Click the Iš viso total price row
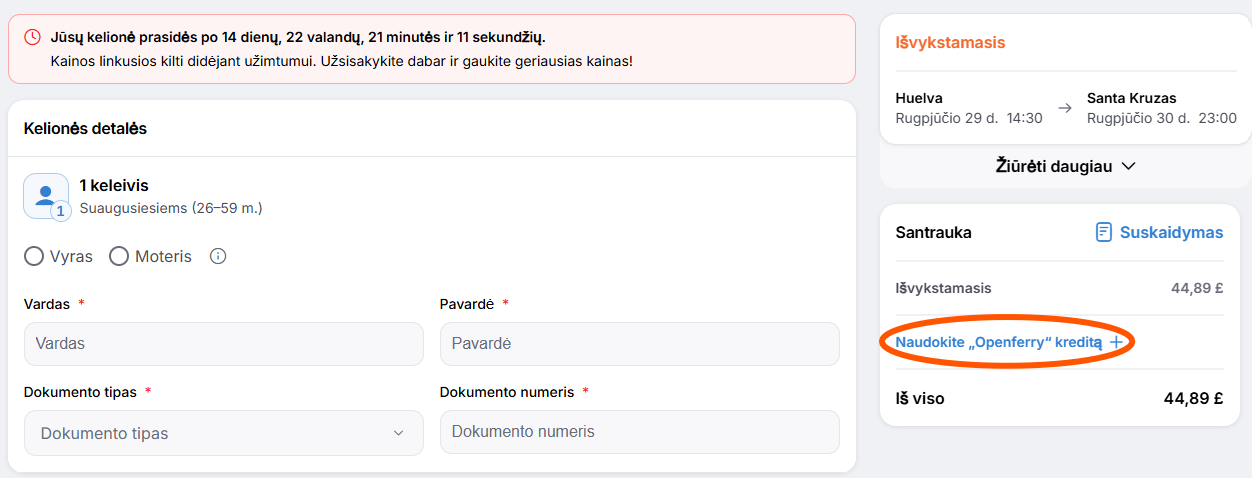 point(1060,398)
